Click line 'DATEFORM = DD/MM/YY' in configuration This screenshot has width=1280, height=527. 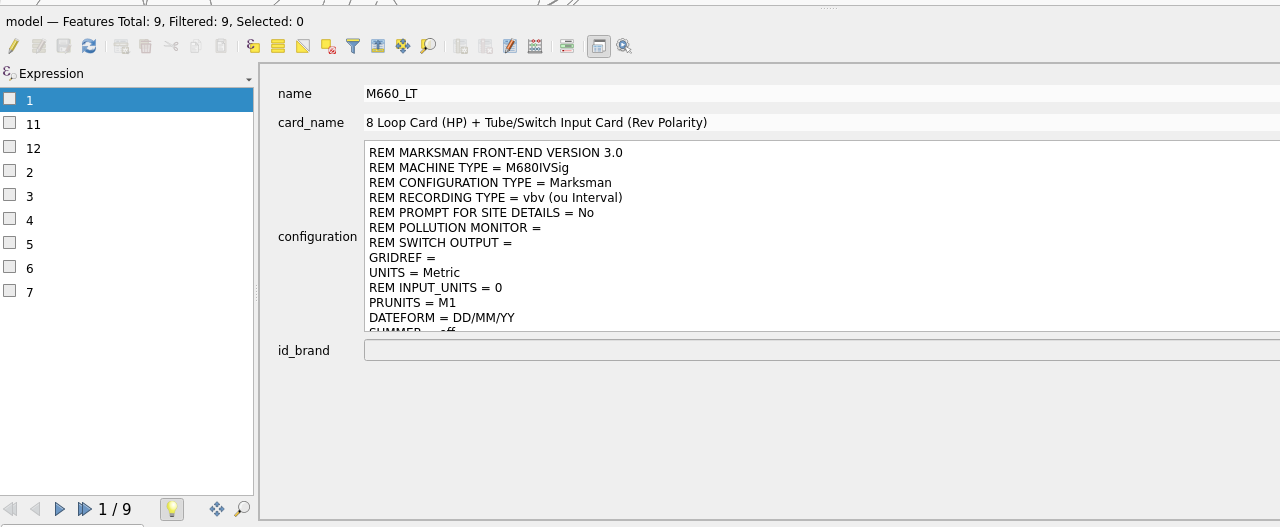441,318
